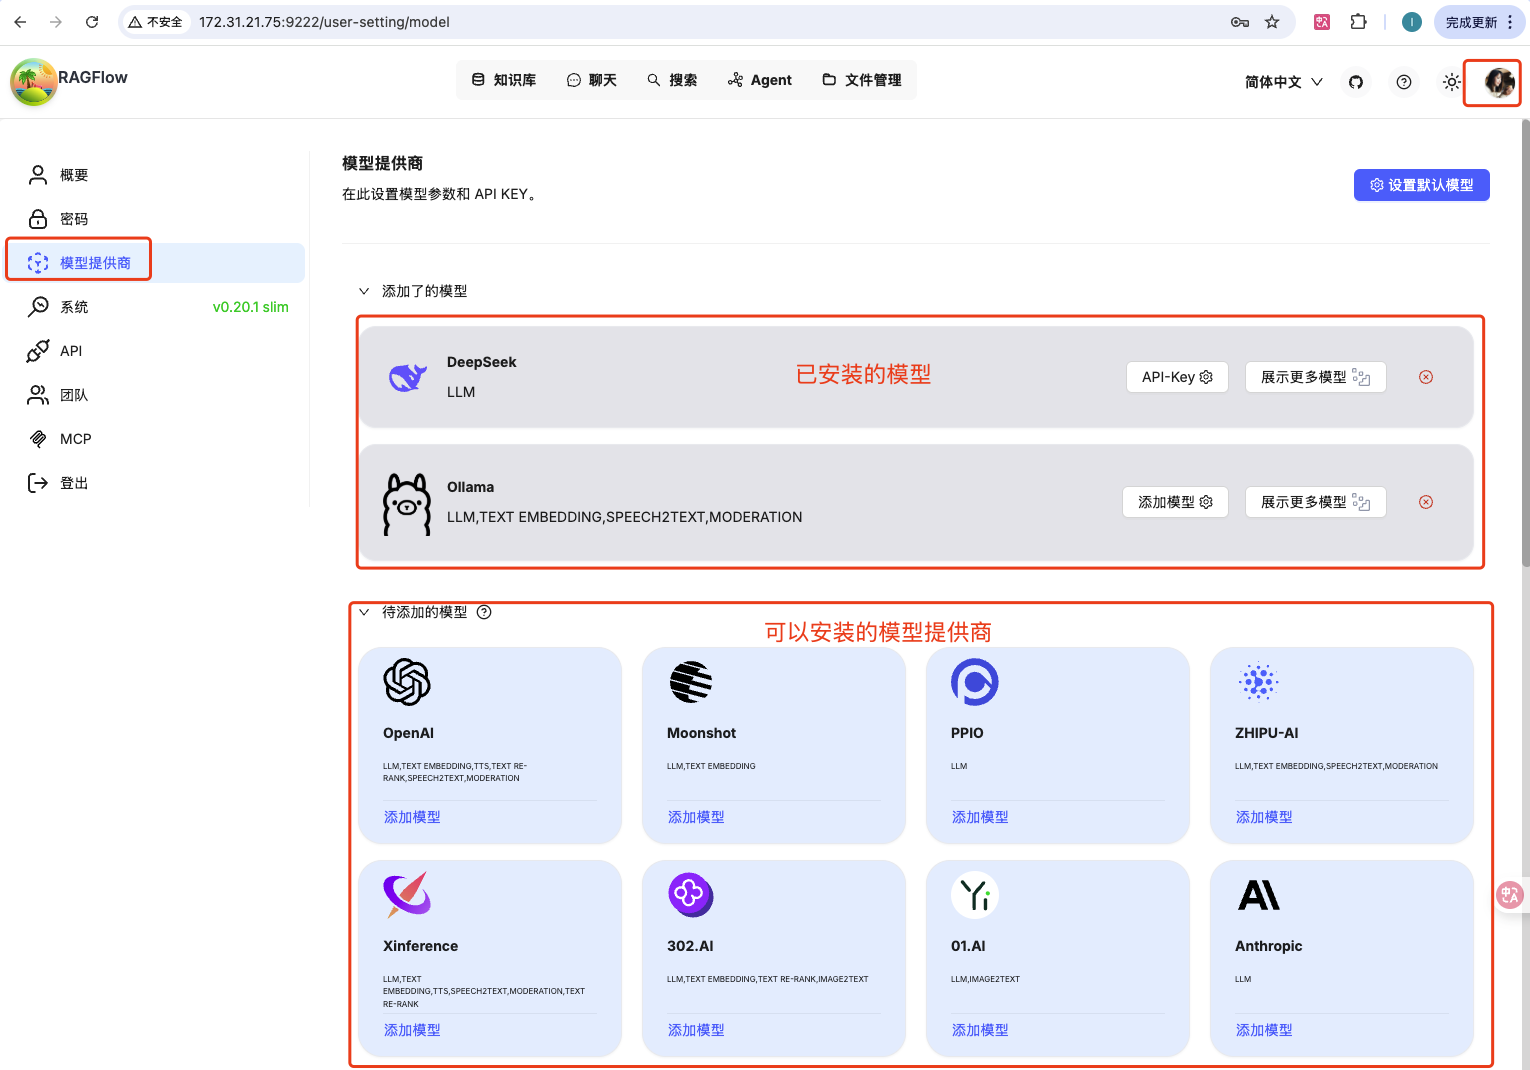Click 添加模型 under 302.AI
This screenshot has width=1530, height=1070.
coord(696,1030)
